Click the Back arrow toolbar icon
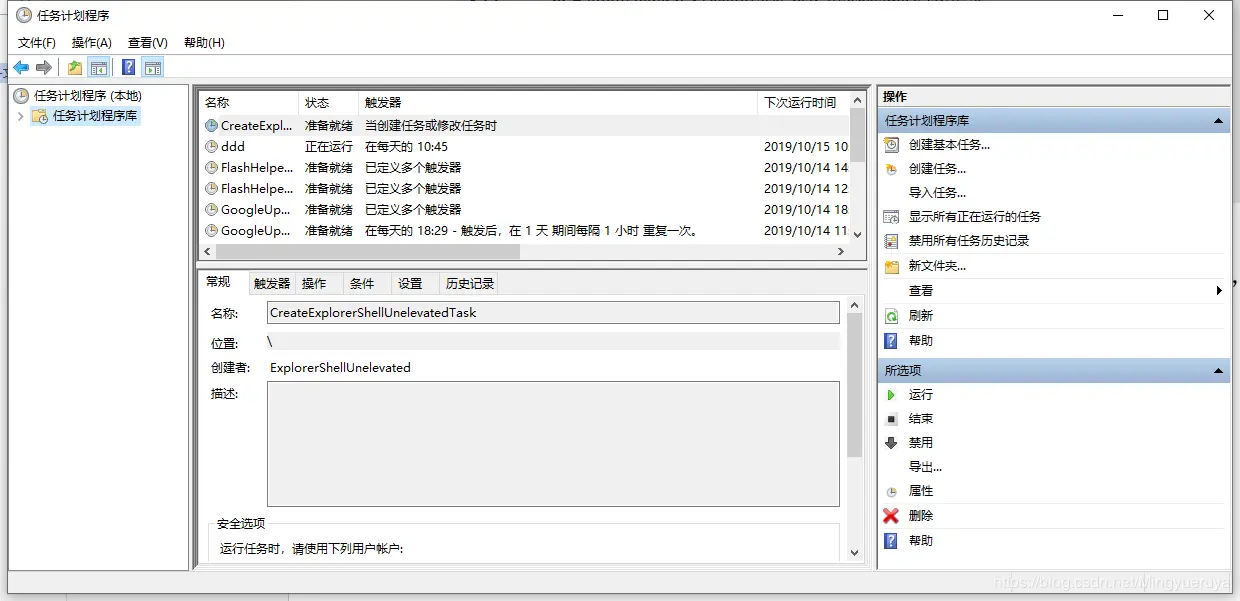Image resolution: width=1240 pixels, height=601 pixels. (21, 68)
